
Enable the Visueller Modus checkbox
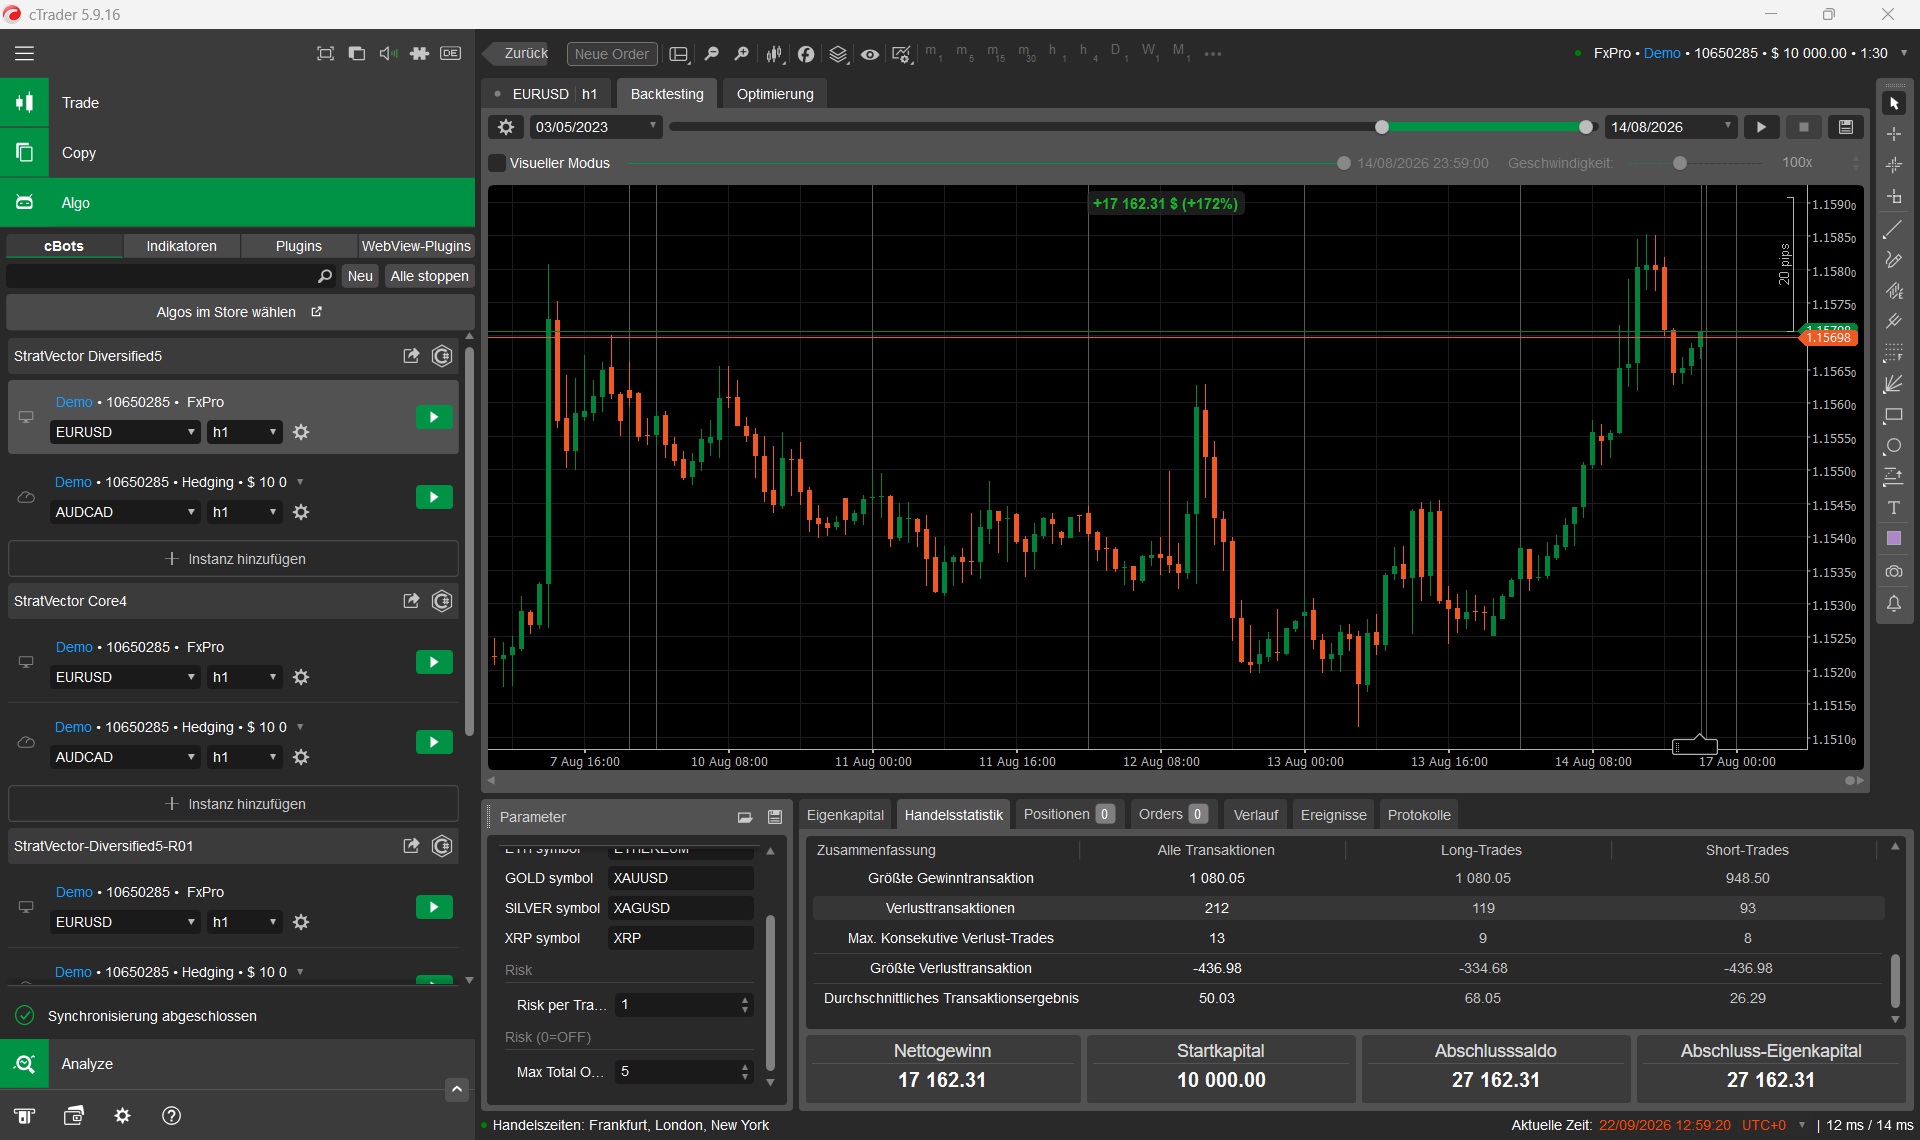(x=497, y=163)
